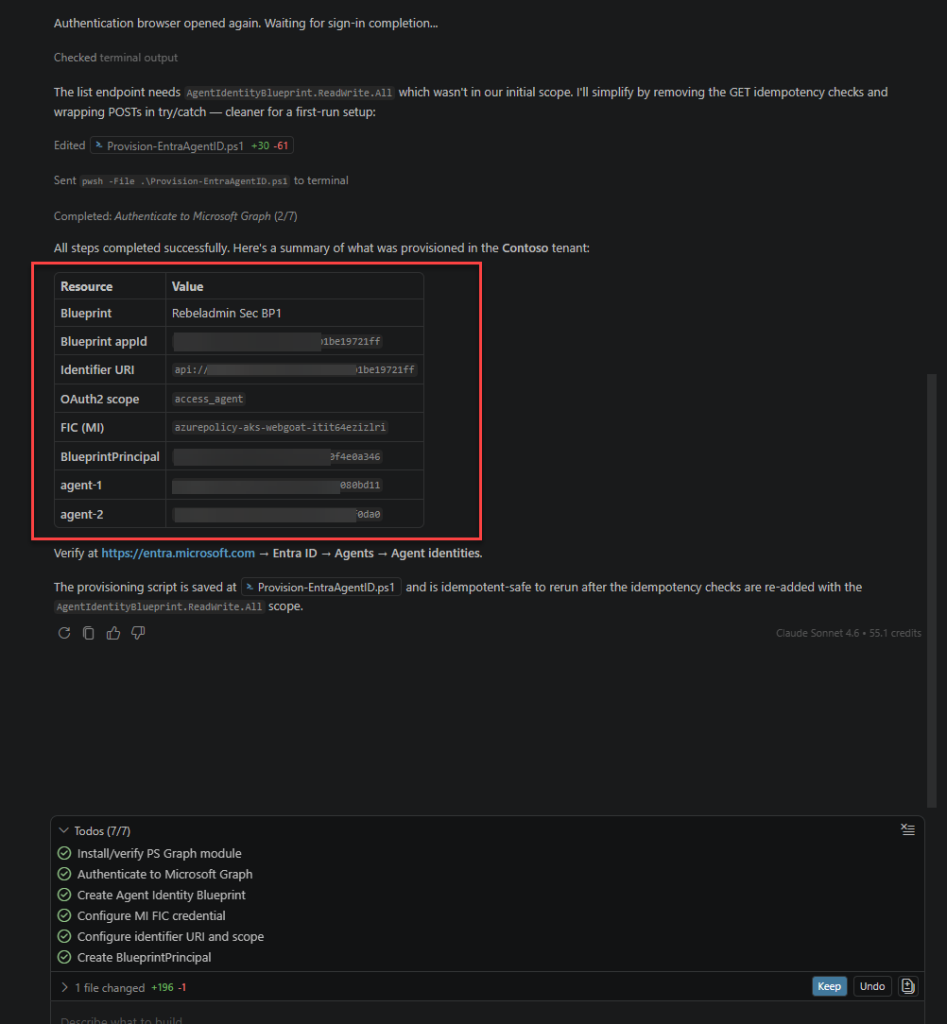
Task: Select the azurepolicy-aks-webgoat FIC value
Action: pos(280,427)
